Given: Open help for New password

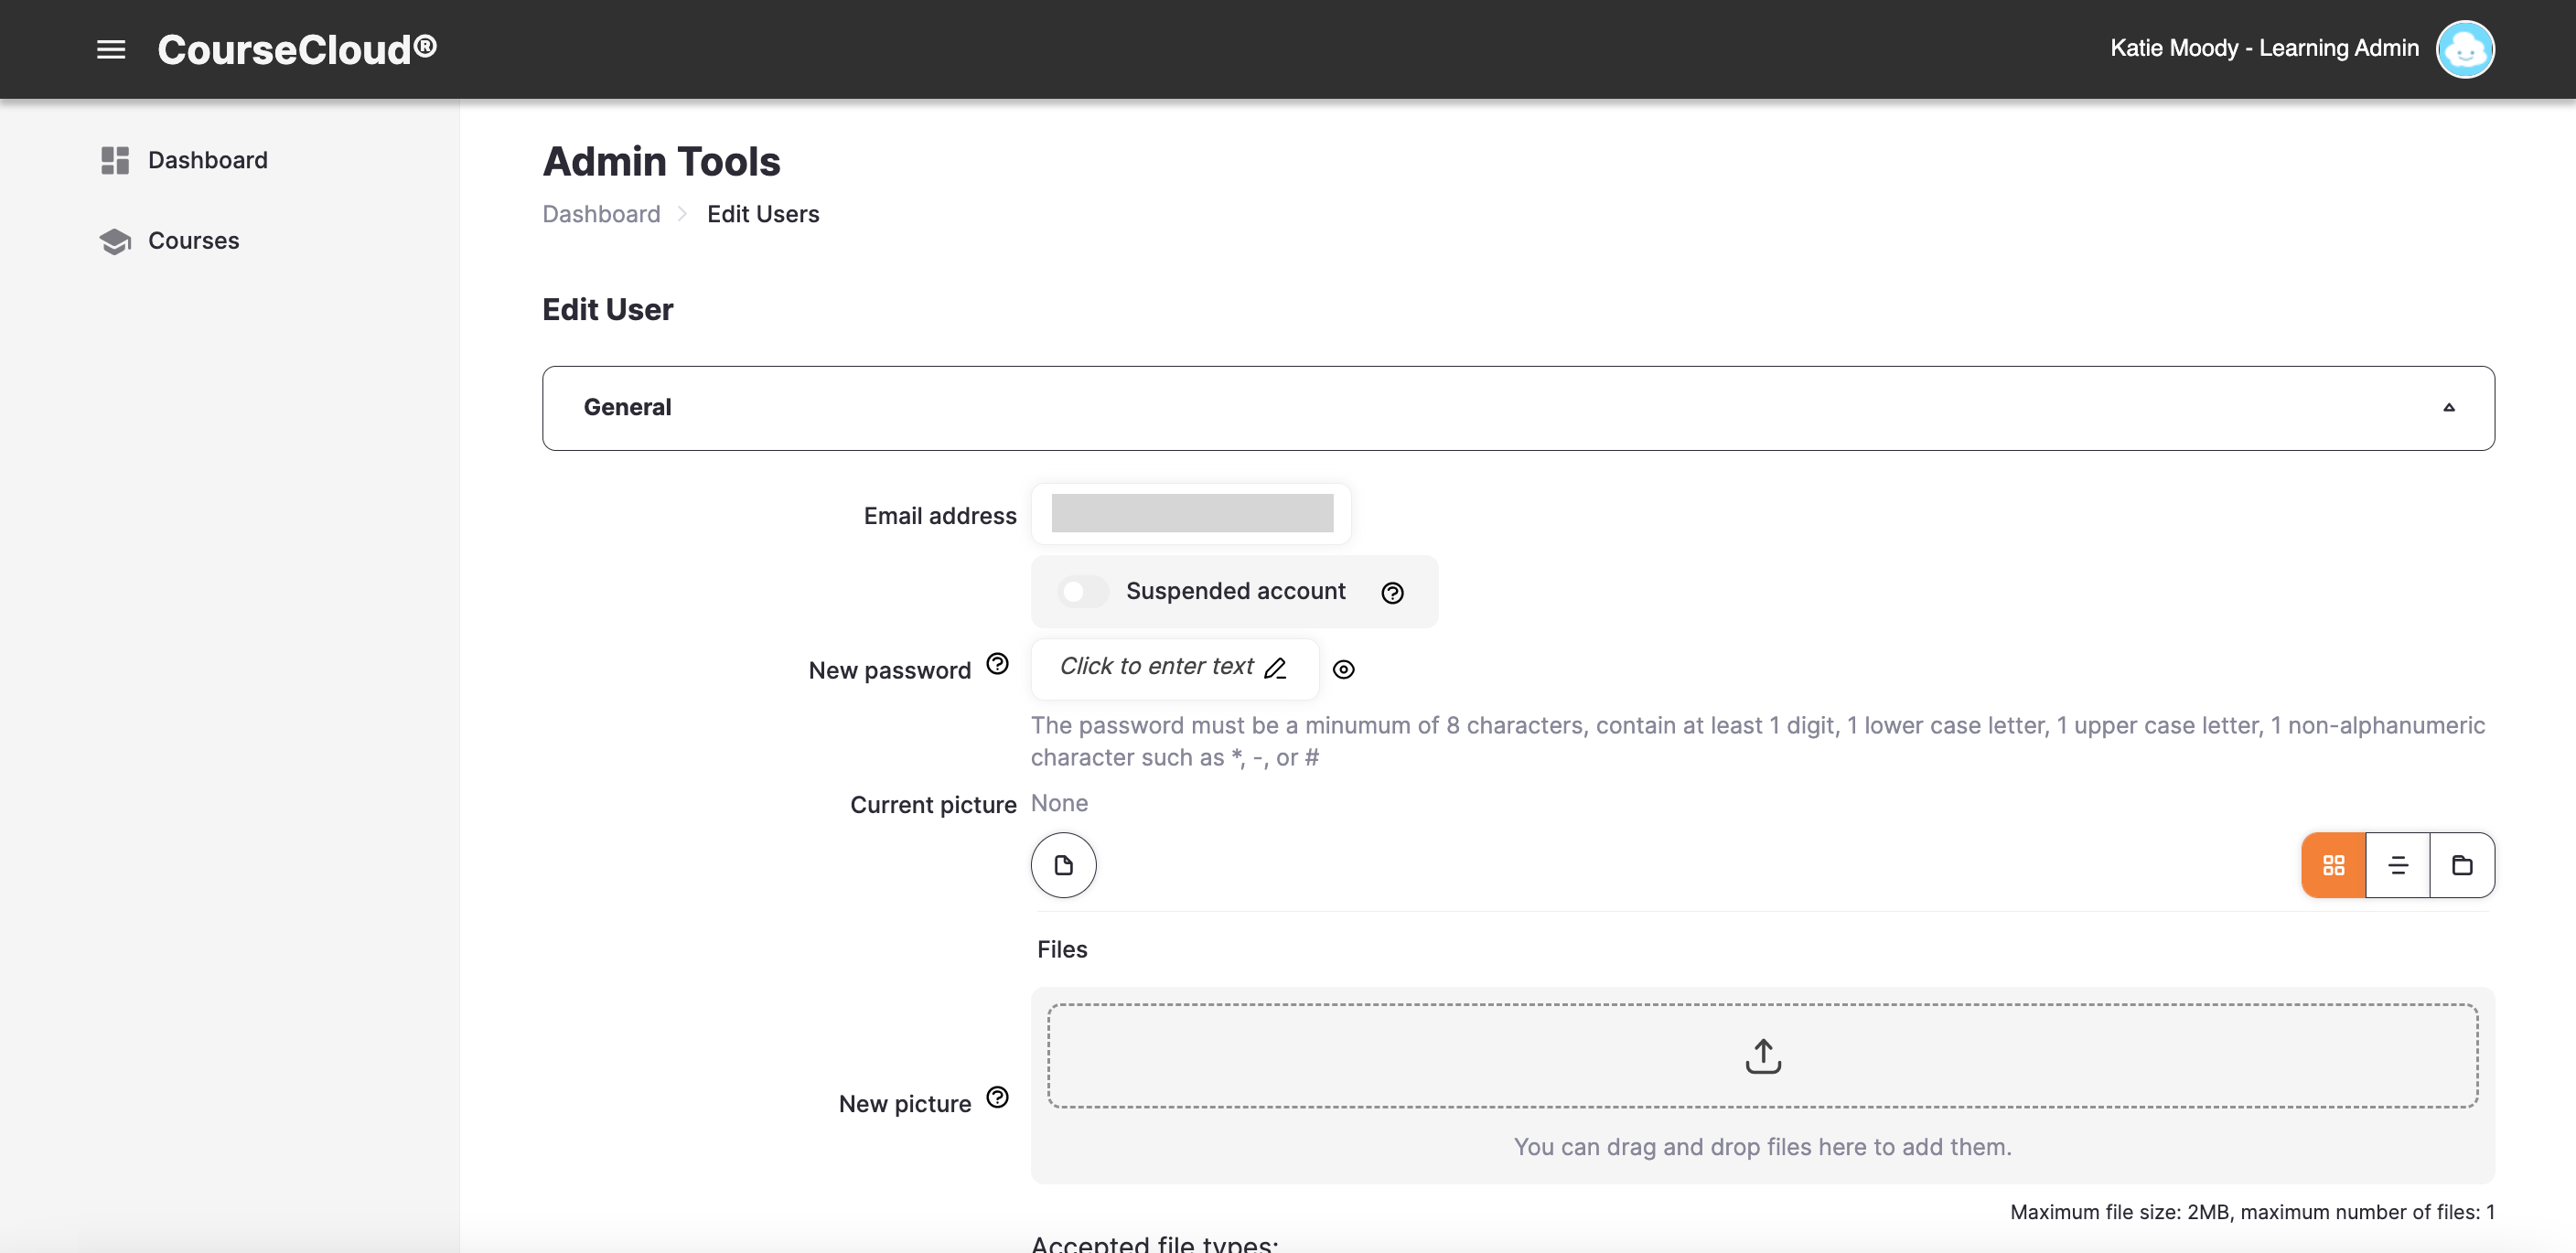Looking at the screenshot, I should point(997,664).
